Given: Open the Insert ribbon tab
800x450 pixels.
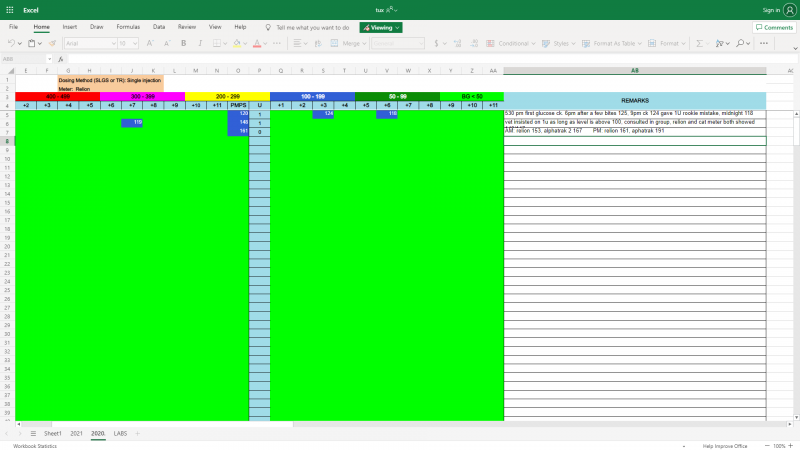Looking at the screenshot, I should pos(69,27).
